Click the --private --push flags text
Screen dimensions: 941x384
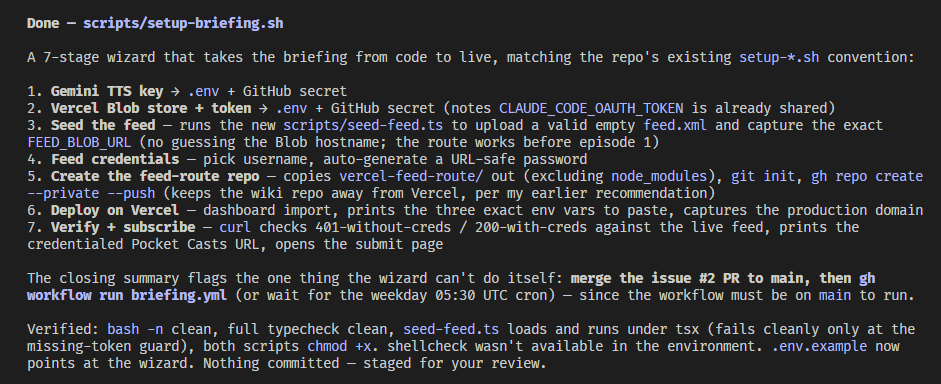pyautogui.click(x=91, y=193)
